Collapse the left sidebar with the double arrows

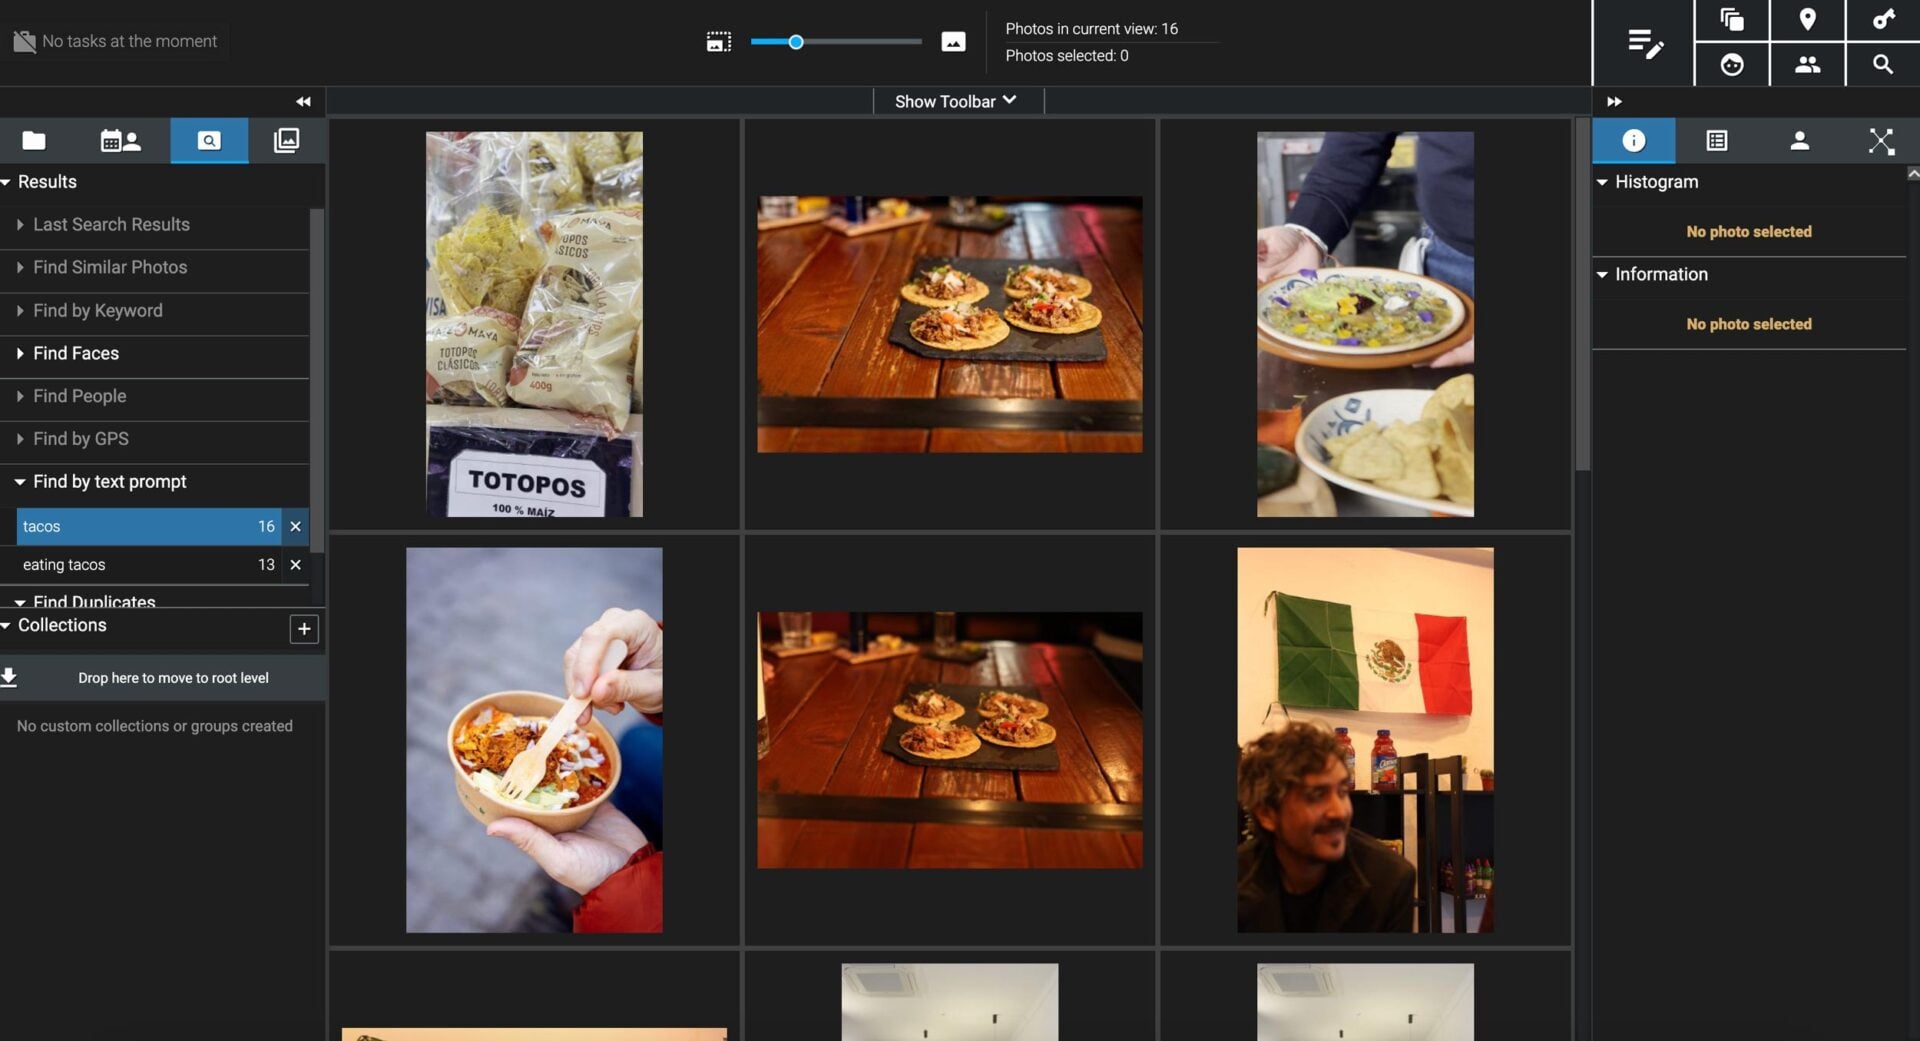pyautogui.click(x=303, y=101)
